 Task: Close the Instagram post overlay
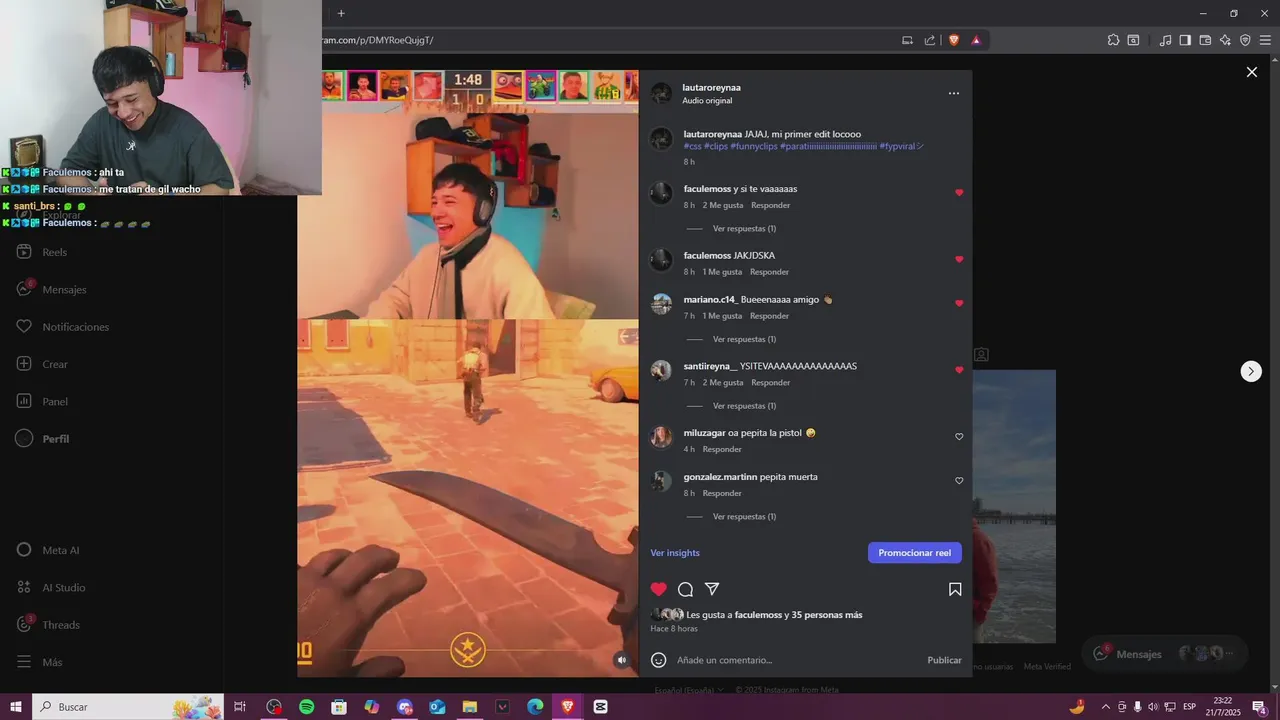point(1251,72)
